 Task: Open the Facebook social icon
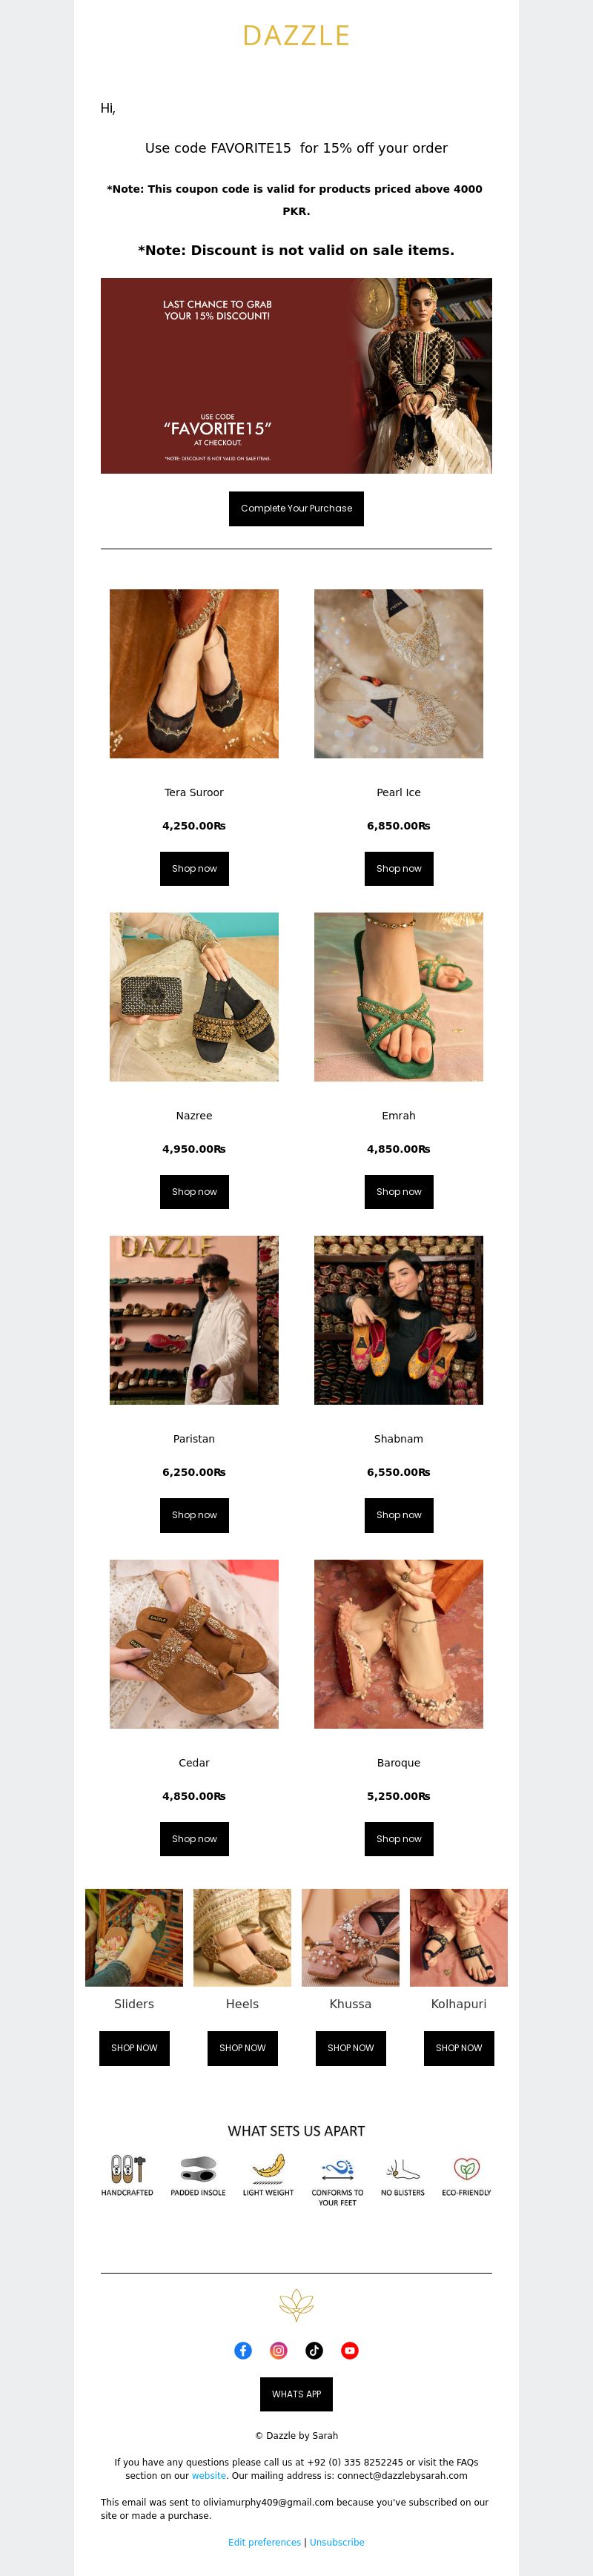click(243, 2350)
